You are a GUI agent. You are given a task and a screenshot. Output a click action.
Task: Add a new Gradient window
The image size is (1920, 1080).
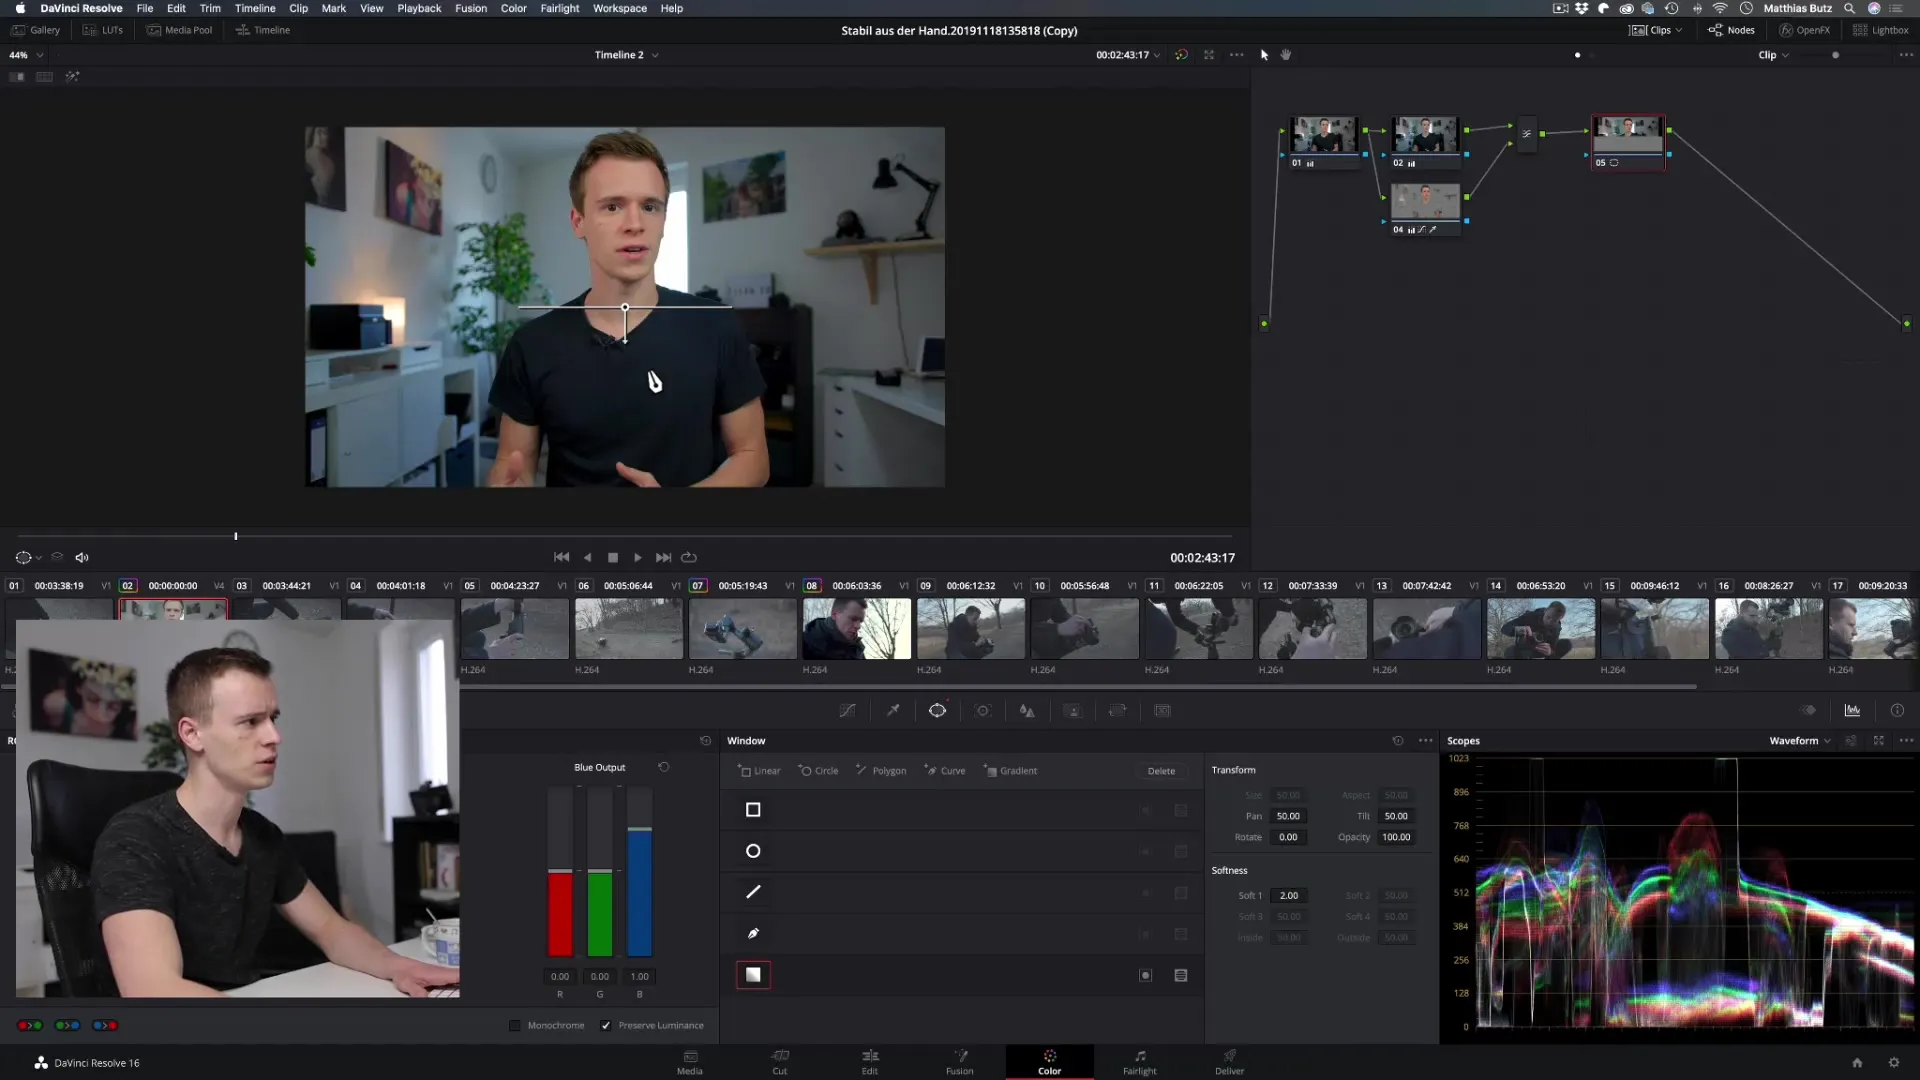[1011, 771]
